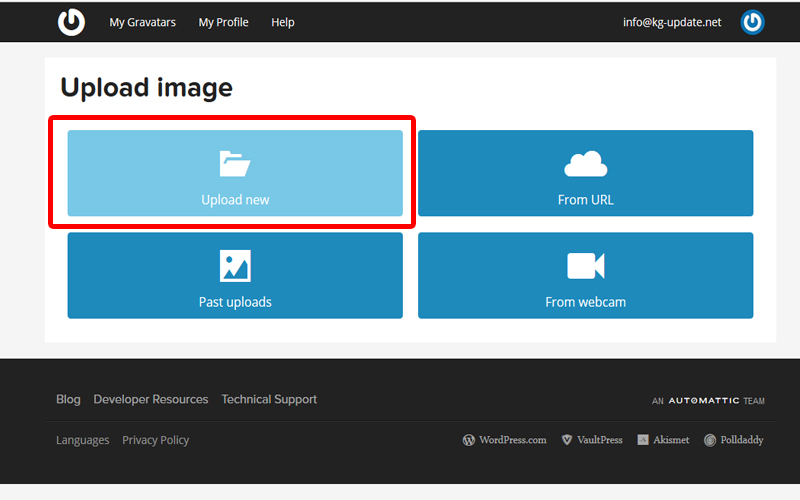Click the WordPress.com logo icon in footer
Image resolution: width=800 pixels, height=500 pixels.
tap(468, 440)
